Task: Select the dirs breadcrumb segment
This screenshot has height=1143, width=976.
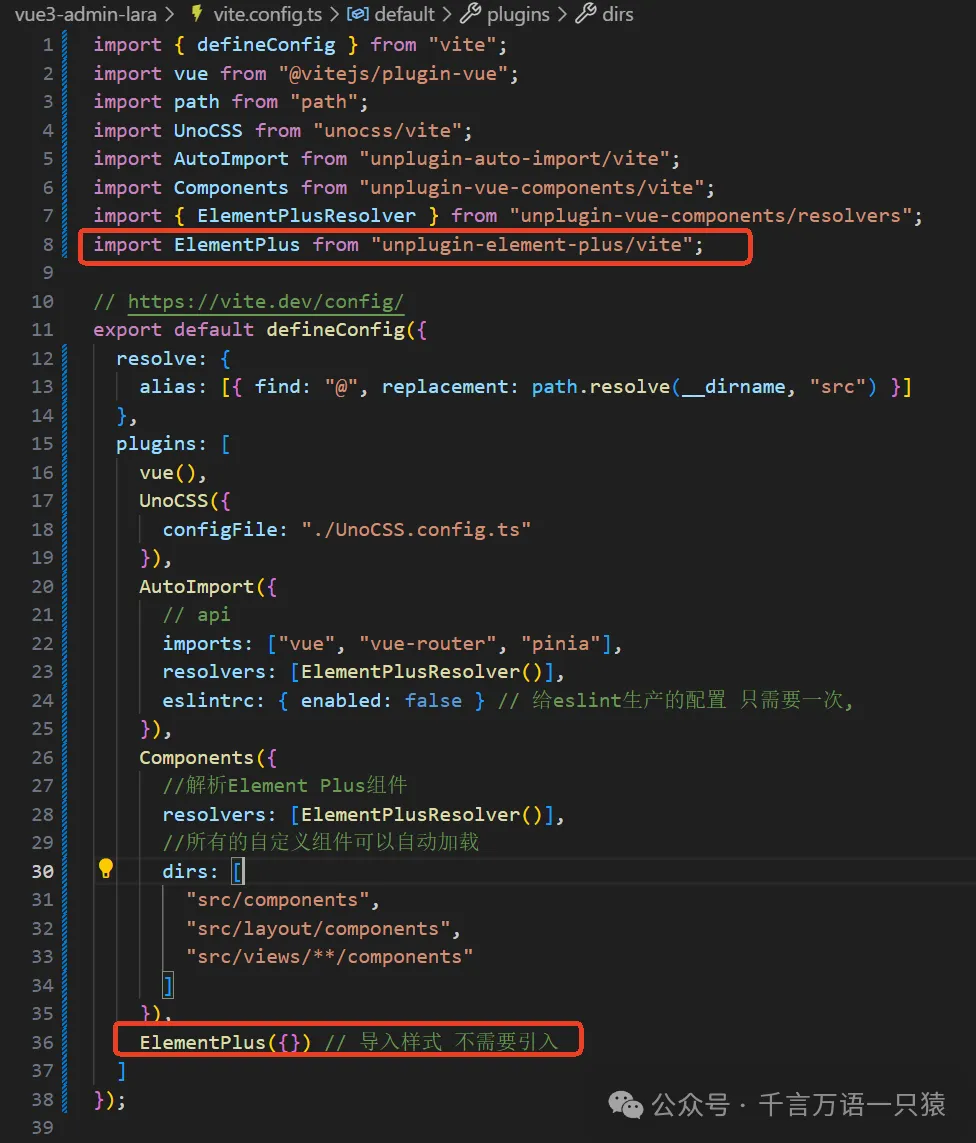Action: (618, 15)
